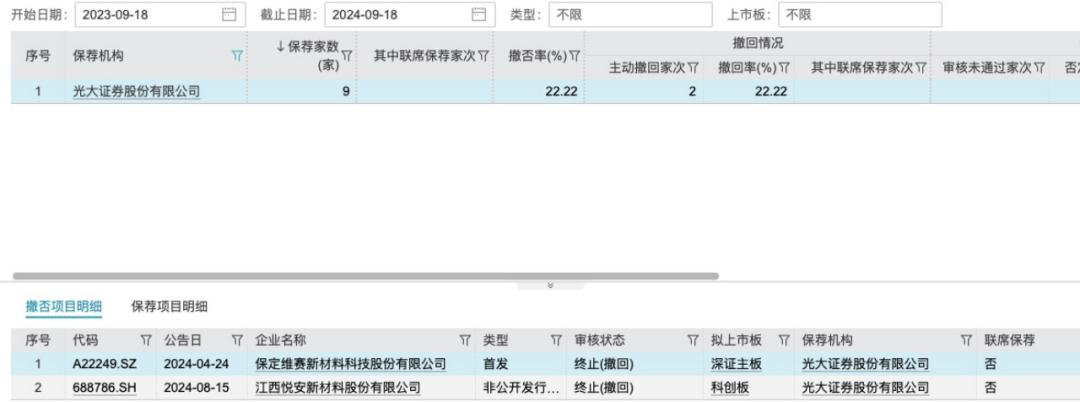Filter the 保荐家数 column

tap(347, 56)
